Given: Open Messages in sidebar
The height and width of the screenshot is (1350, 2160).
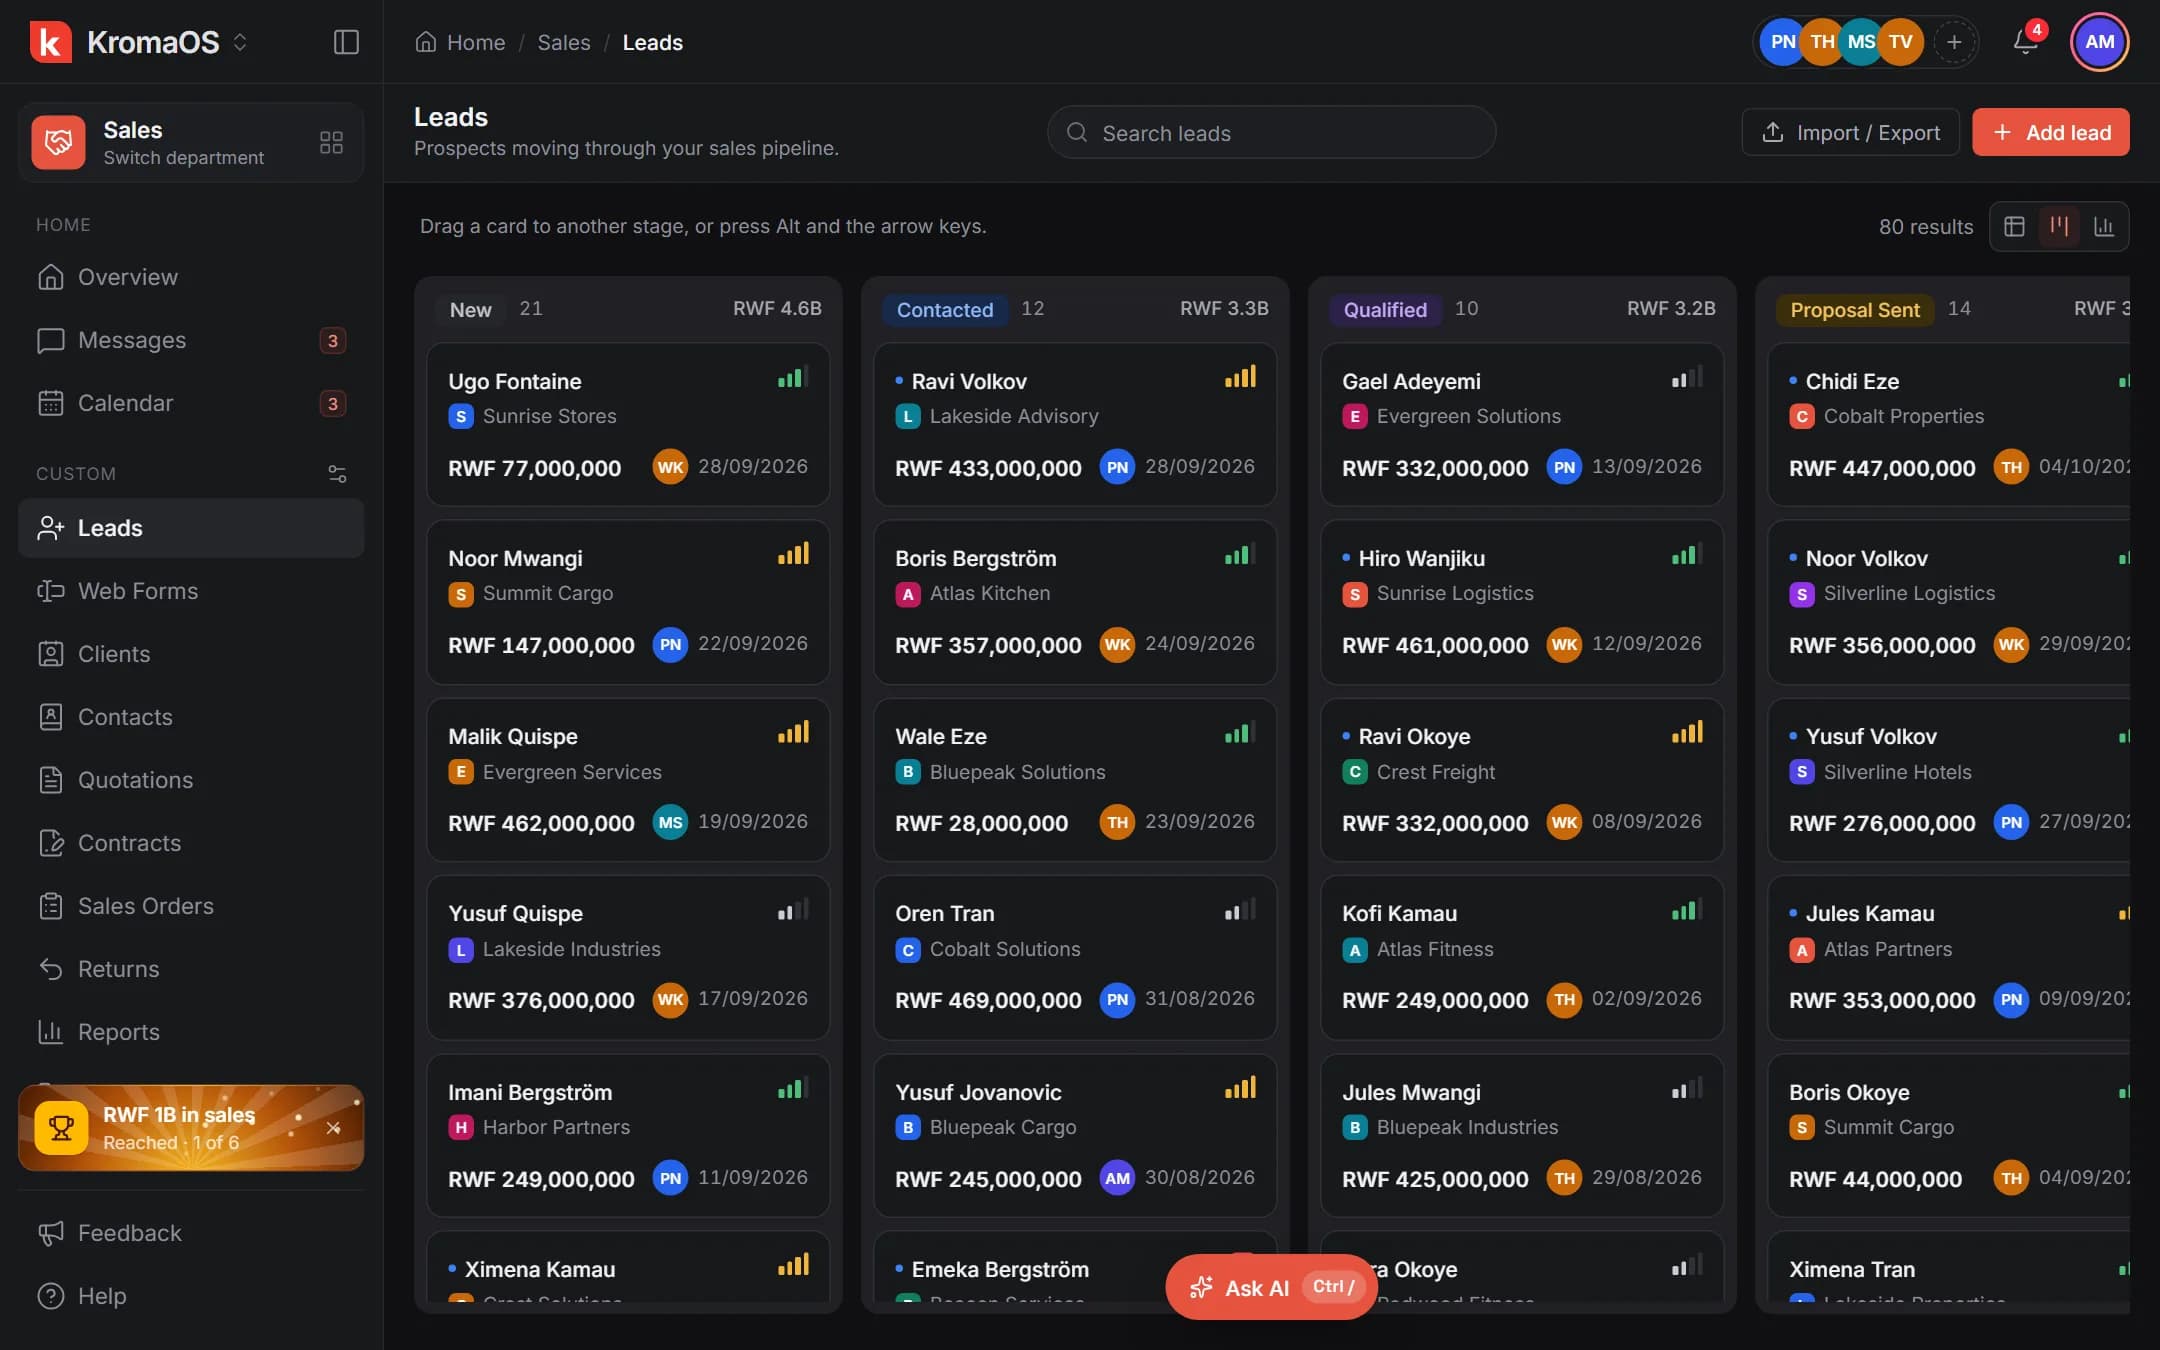Looking at the screenshot, I should click(x=191, y=340).
